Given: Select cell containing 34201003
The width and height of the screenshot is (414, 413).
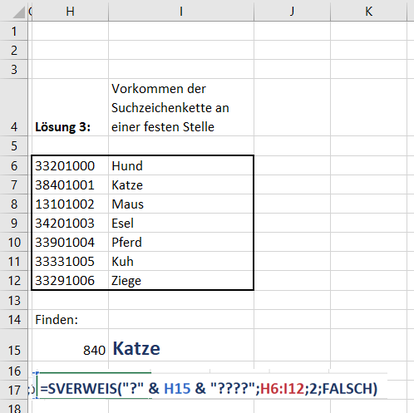Looking at the screenshot, I should click(x=70, y=223).
